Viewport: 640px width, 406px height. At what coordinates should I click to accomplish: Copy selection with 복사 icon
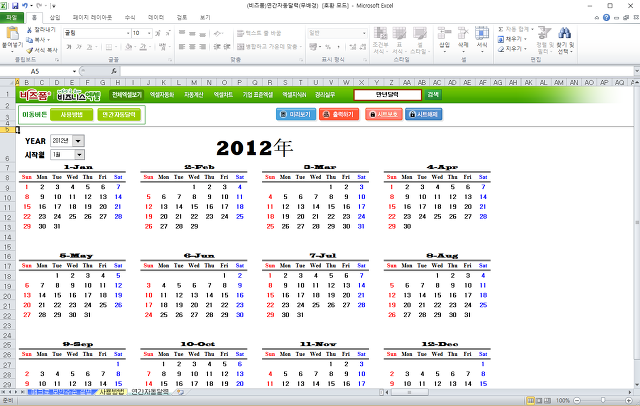pos(38,40)
